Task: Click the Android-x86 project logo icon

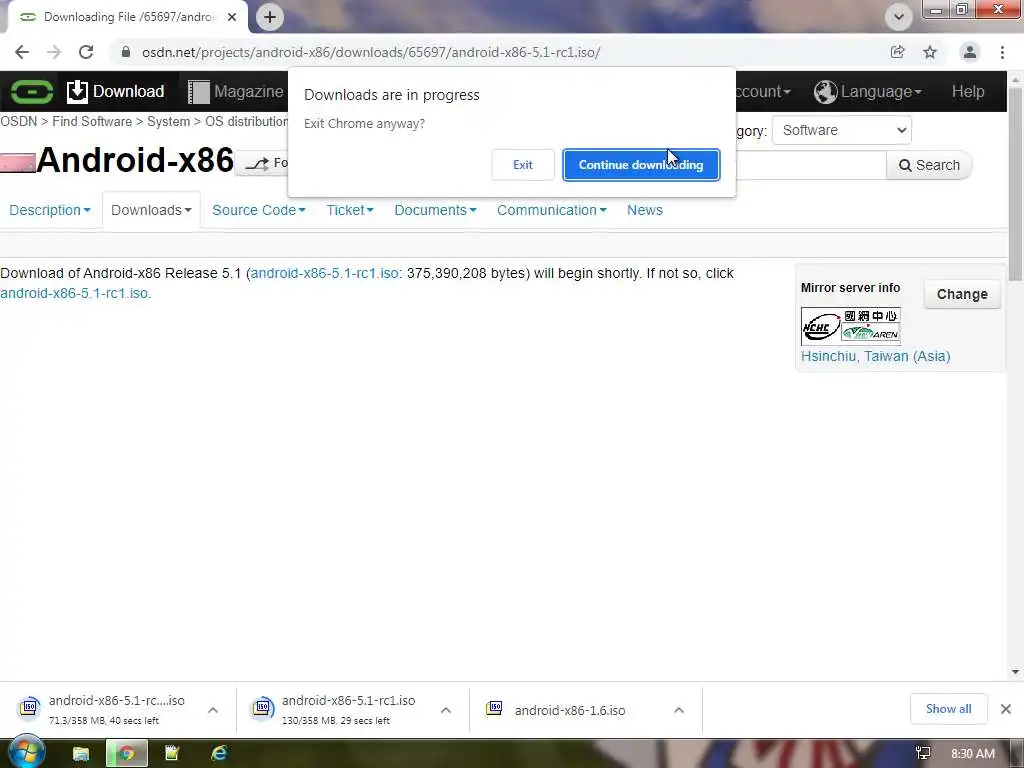Action: point(18,163)
